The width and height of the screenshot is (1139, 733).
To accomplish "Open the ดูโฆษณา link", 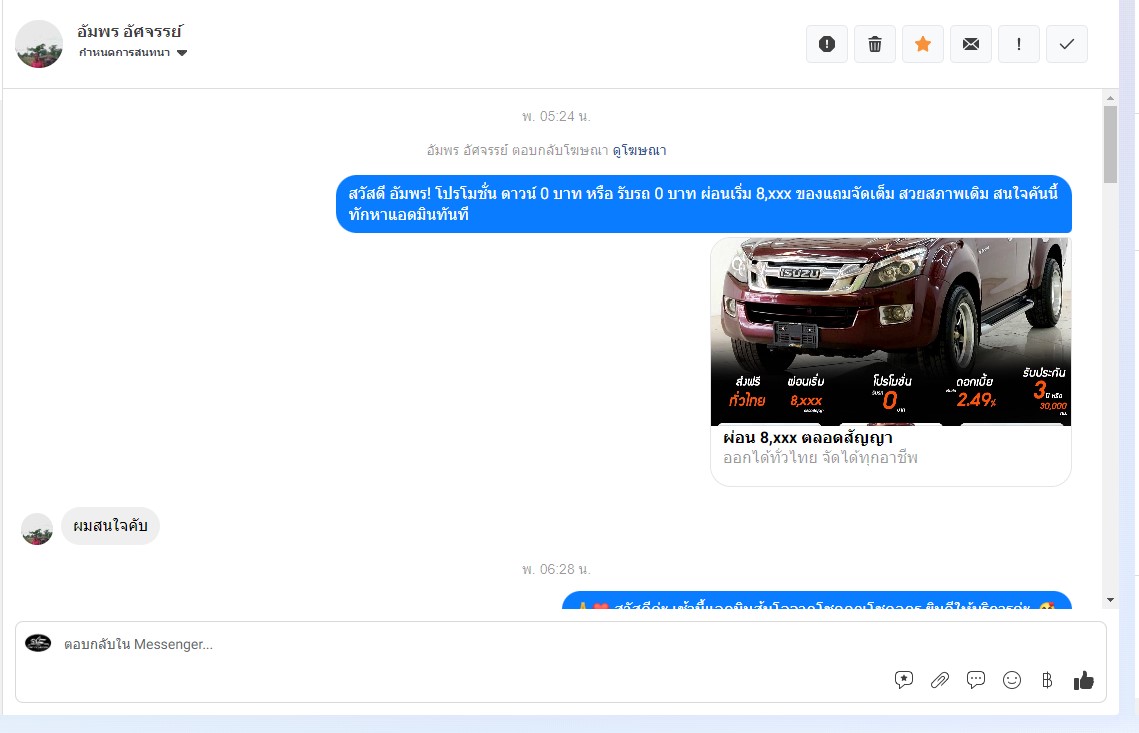I will point(639,150).
